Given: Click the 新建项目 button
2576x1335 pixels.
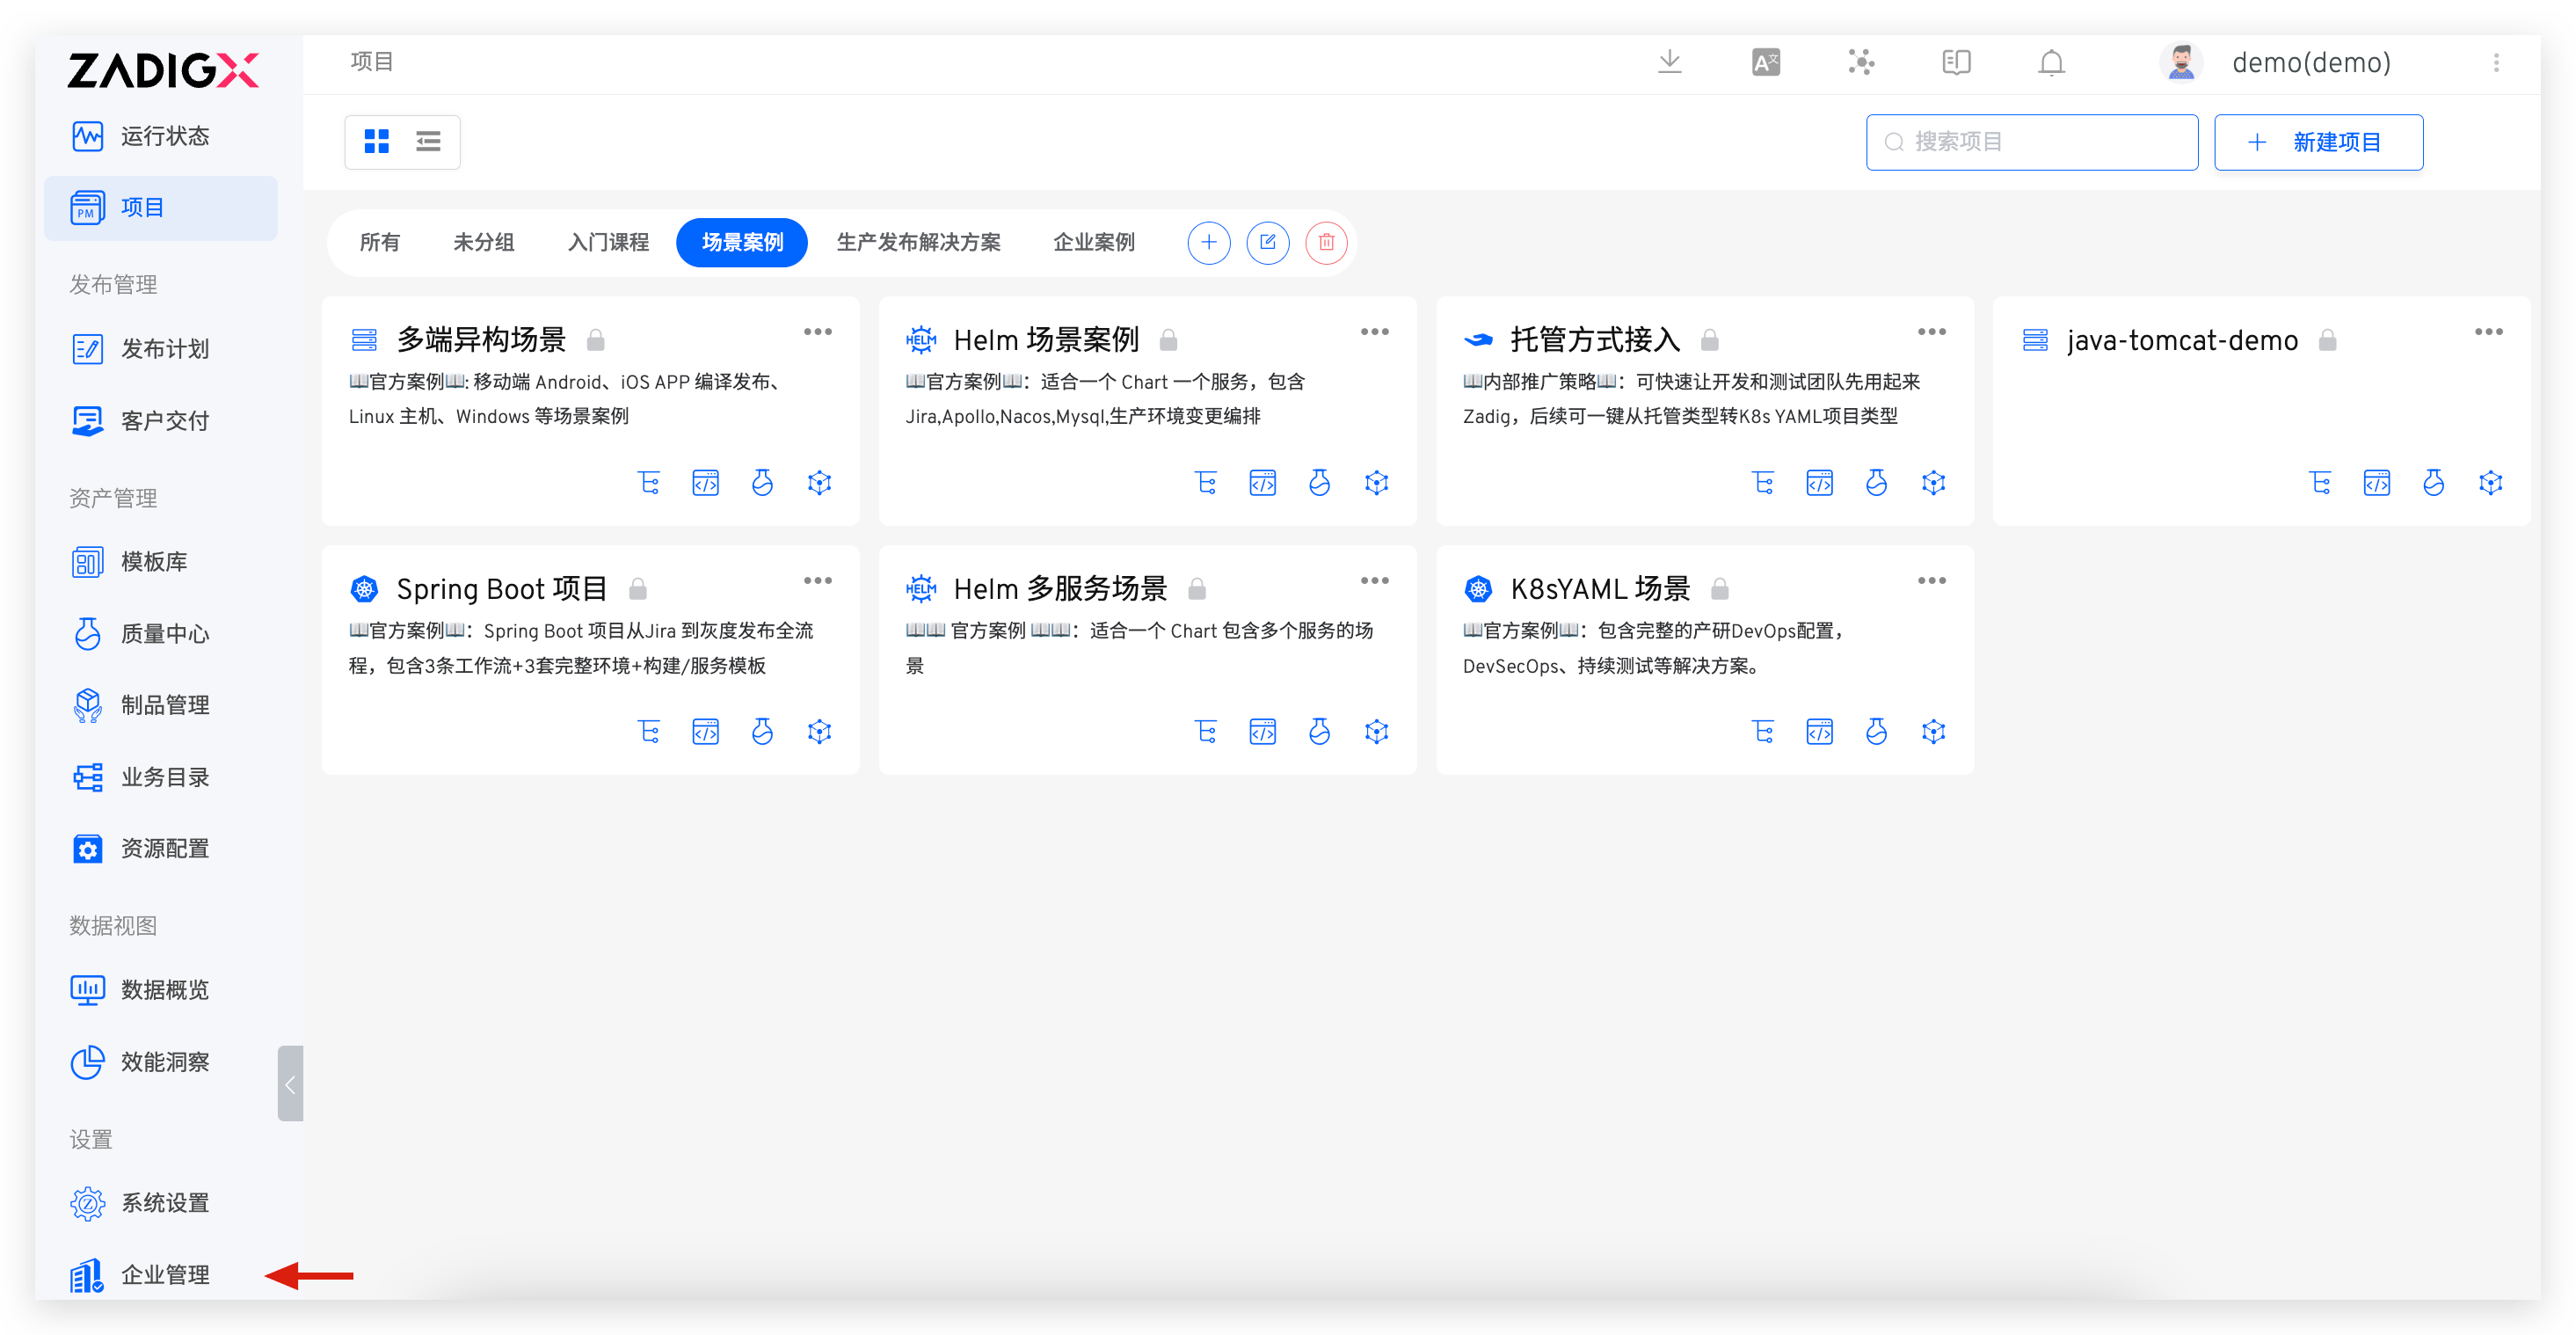Looking at the screenshot, I should point(2318,142).
